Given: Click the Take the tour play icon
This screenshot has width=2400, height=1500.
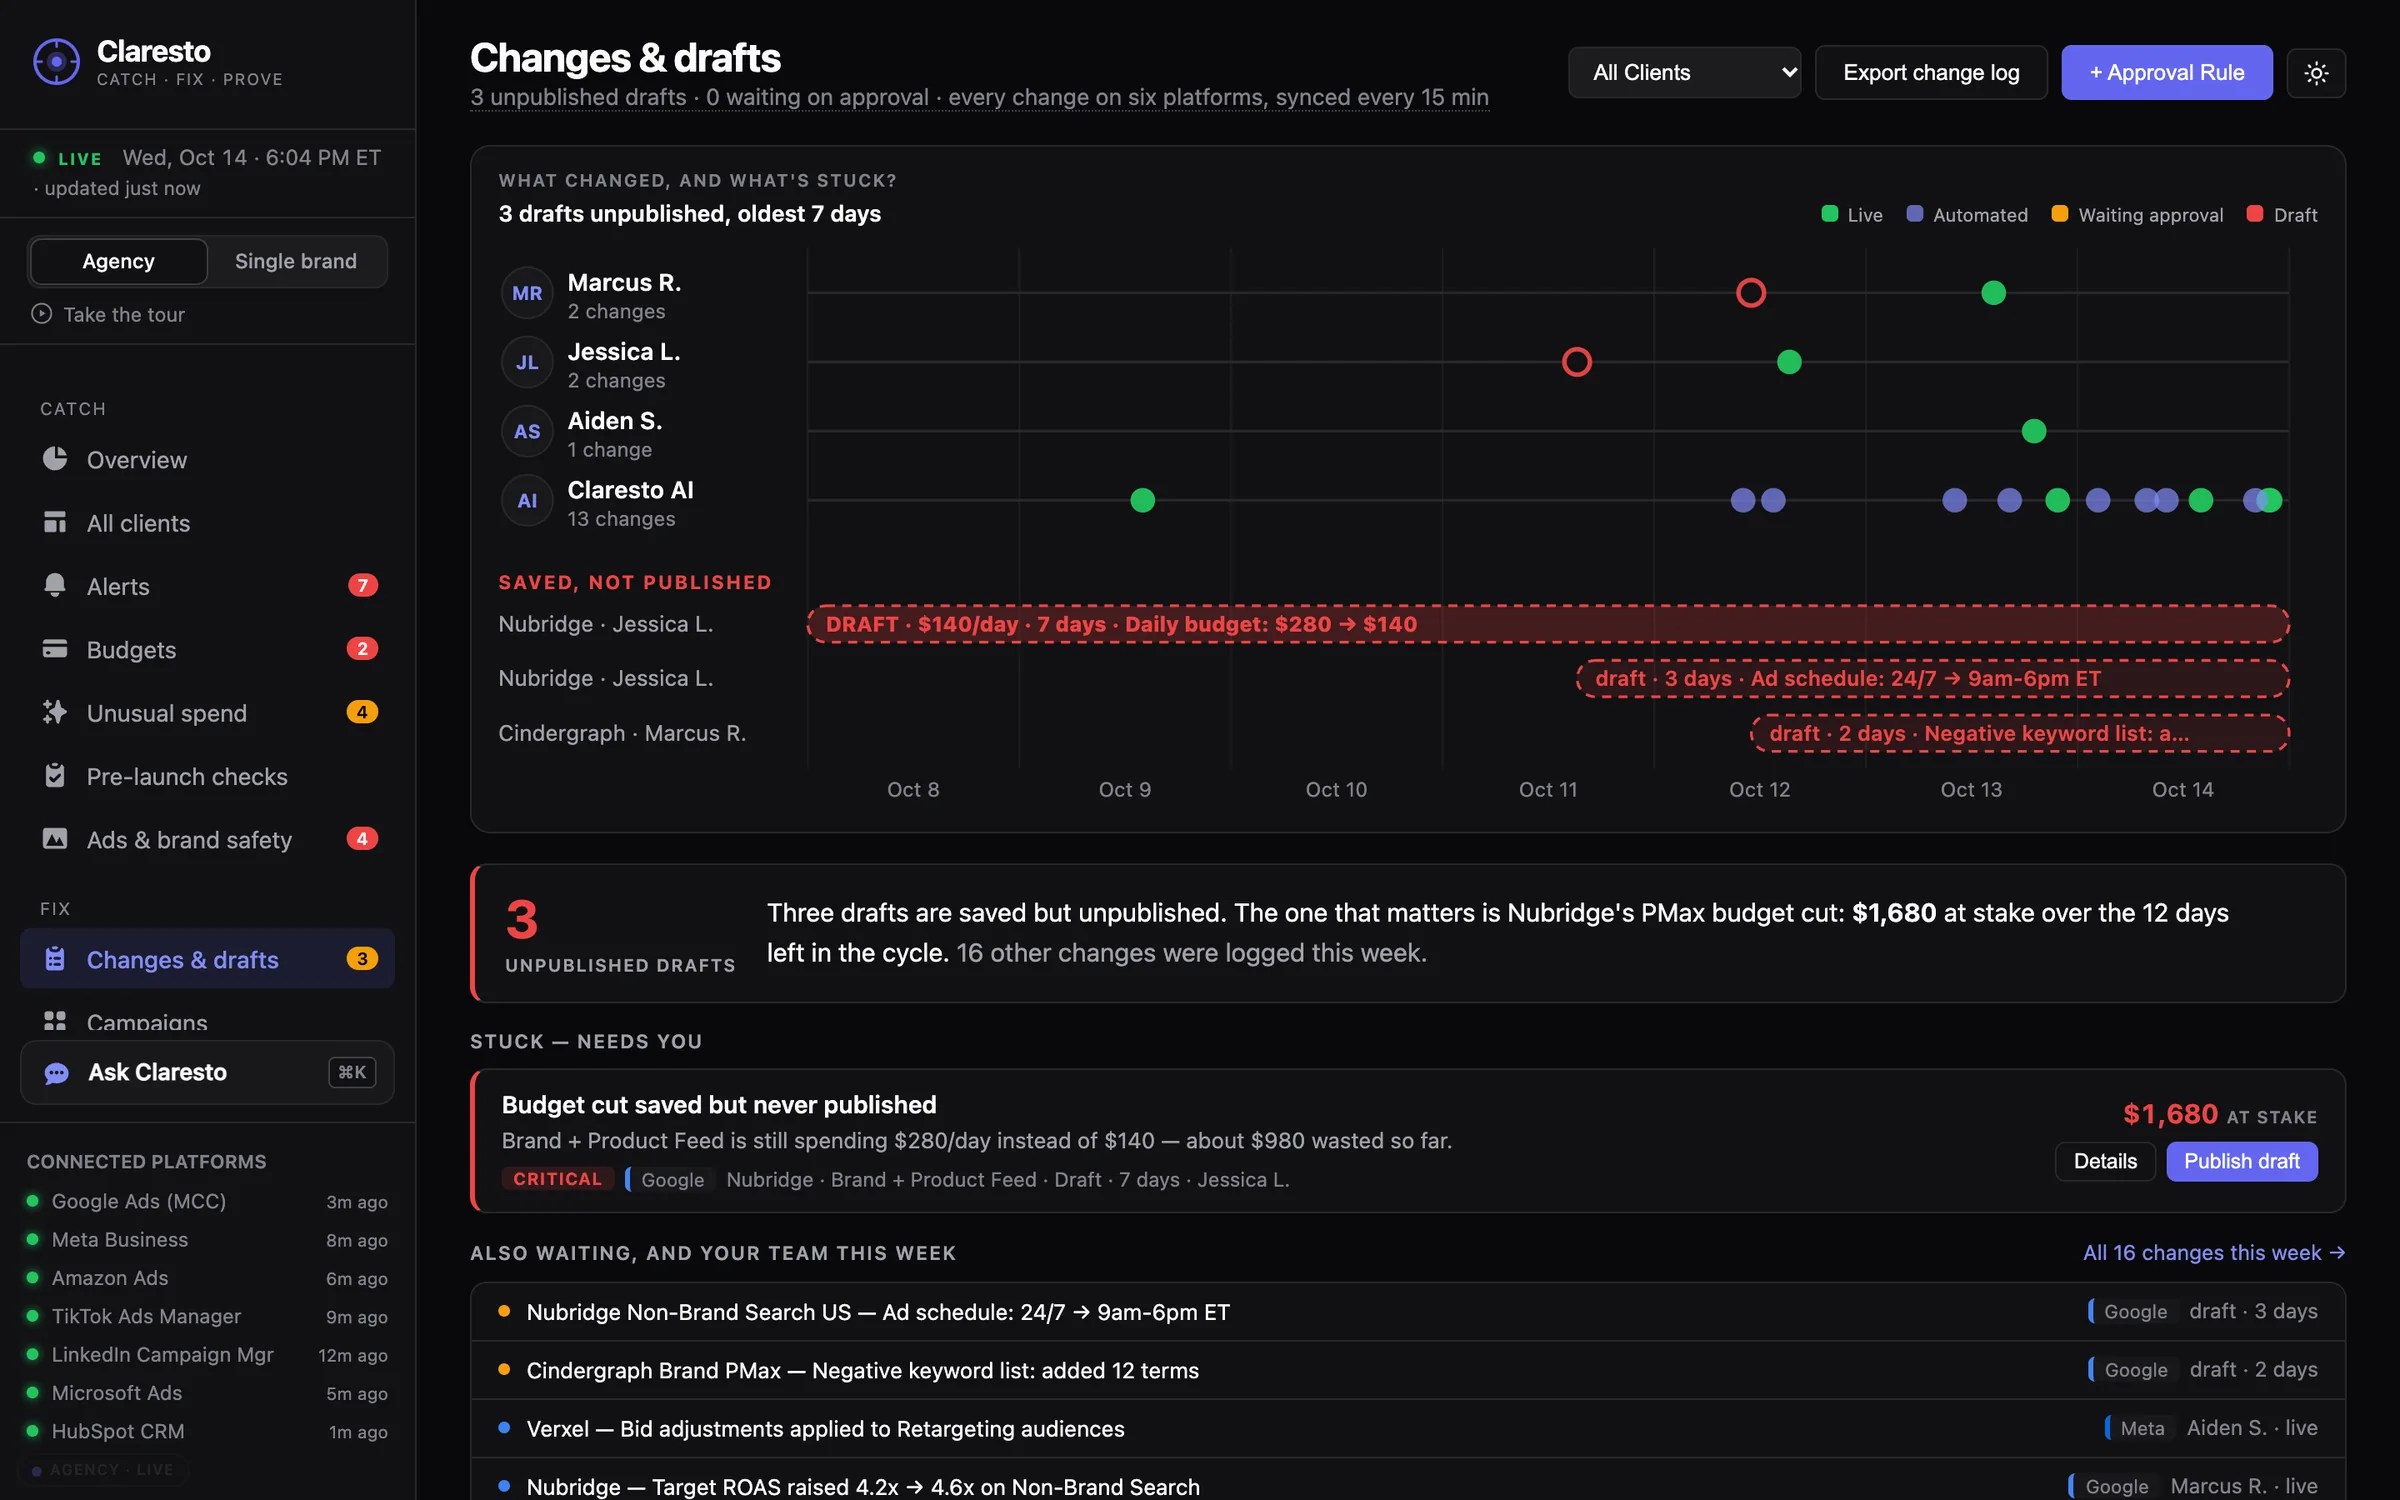Looking at the screenshot, I should (x=41, y=314).
